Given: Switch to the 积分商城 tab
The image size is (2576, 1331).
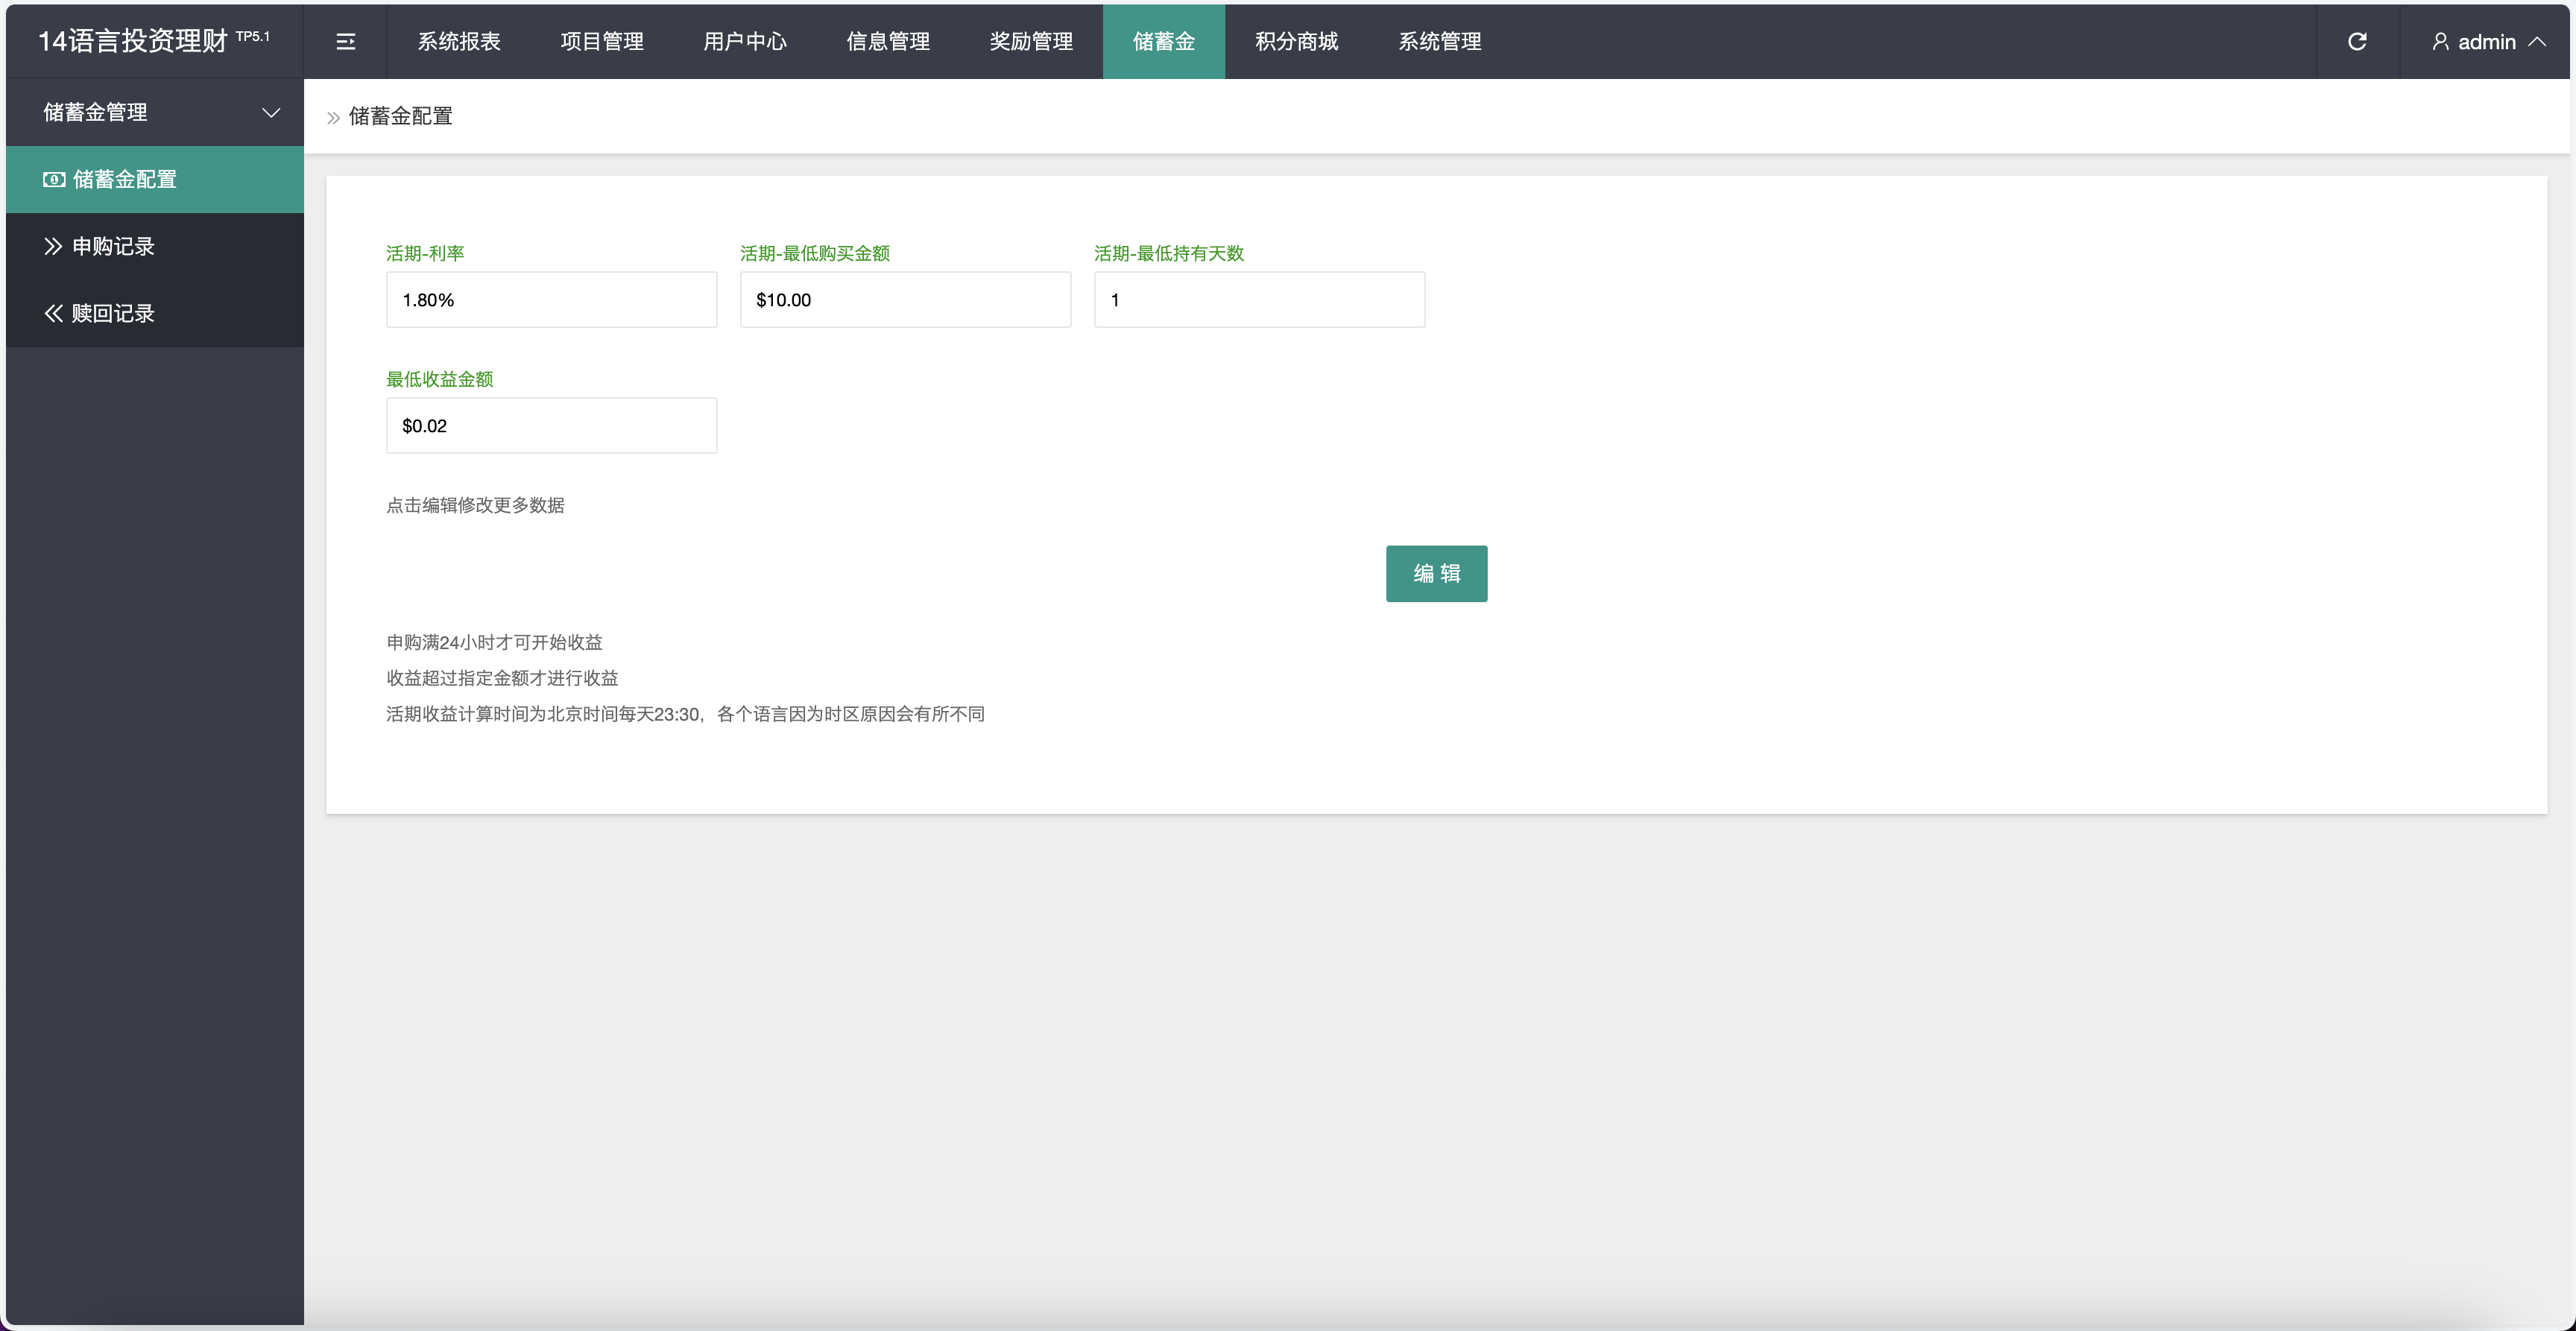Looking at the screenshot, I should [1295, 41].
